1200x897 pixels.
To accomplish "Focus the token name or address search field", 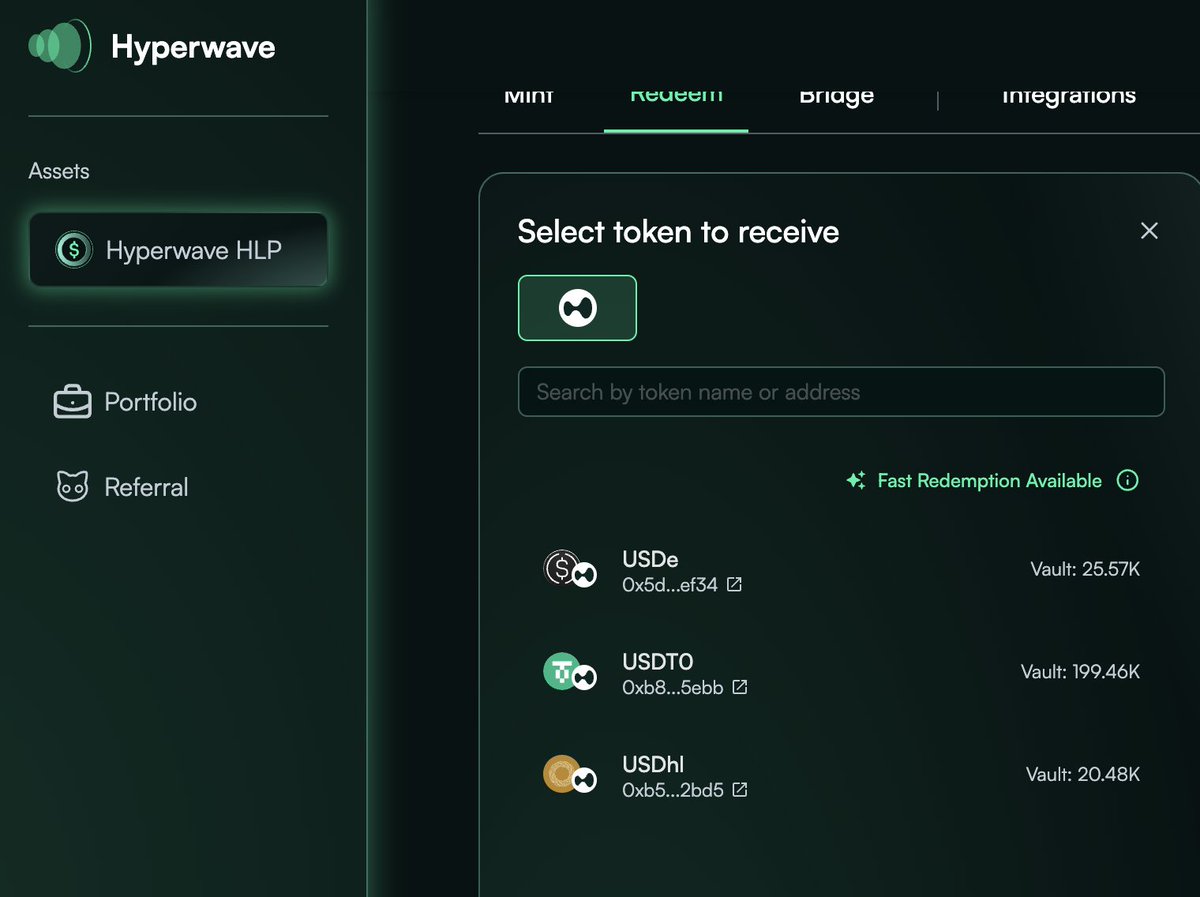I will click(841, 392).
